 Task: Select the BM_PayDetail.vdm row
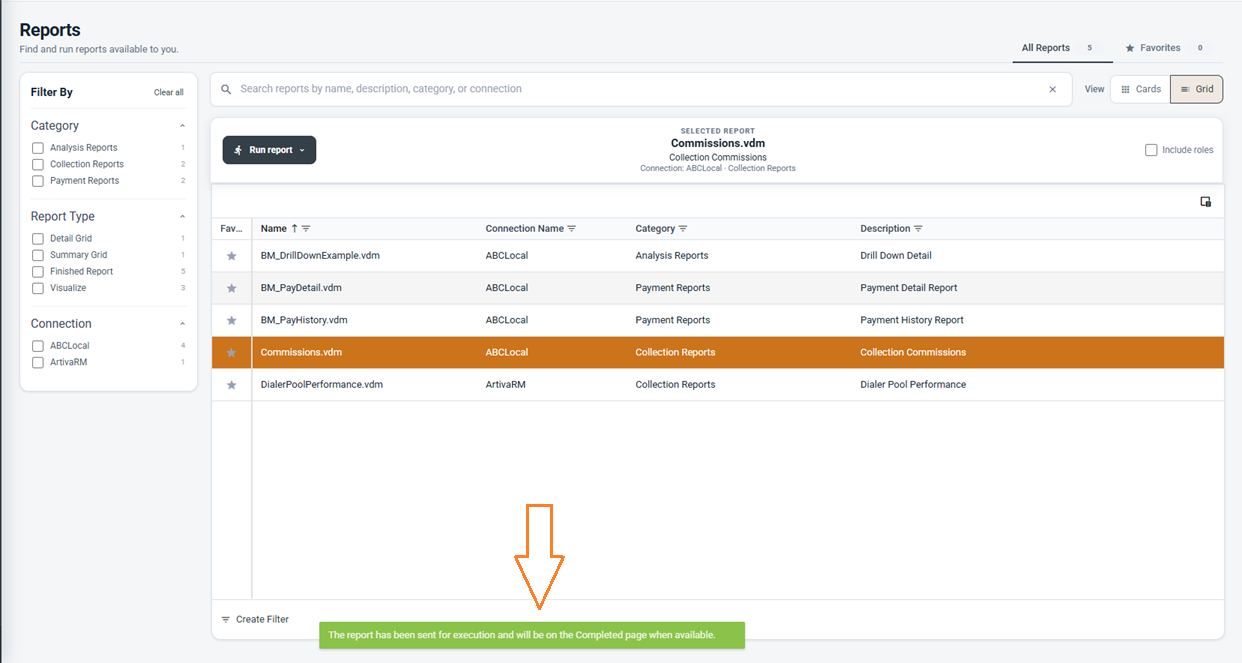coord(718,288)
